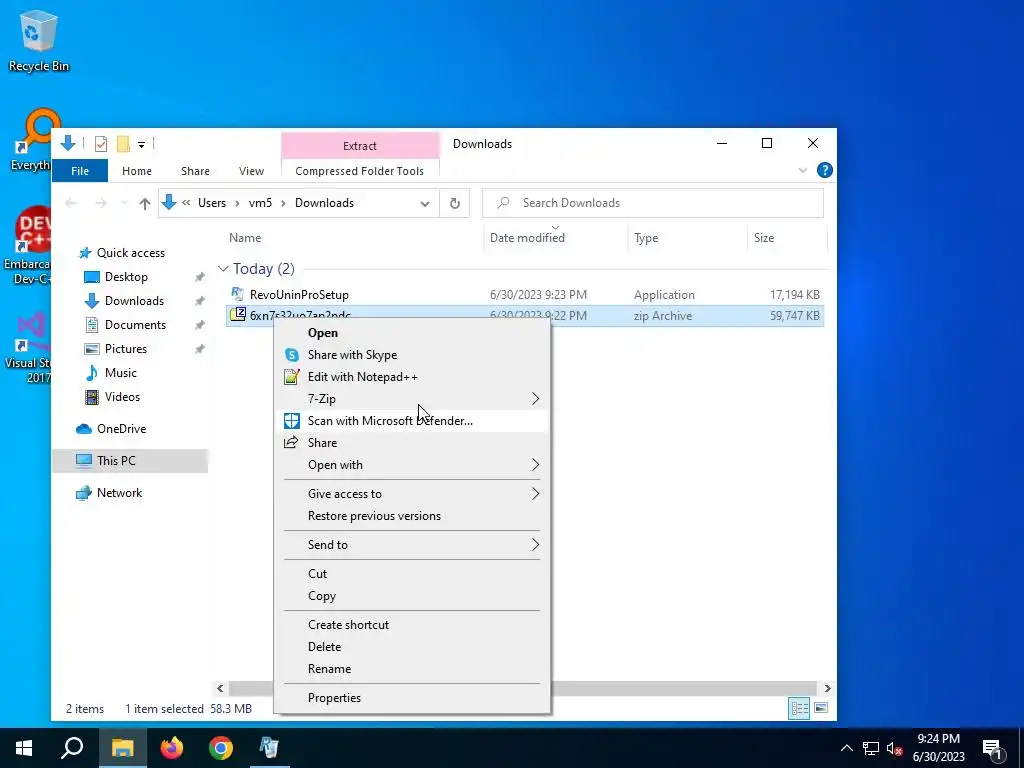Choose Rename from the context menu
The image size is (1024, 768).
coord(412,669)
